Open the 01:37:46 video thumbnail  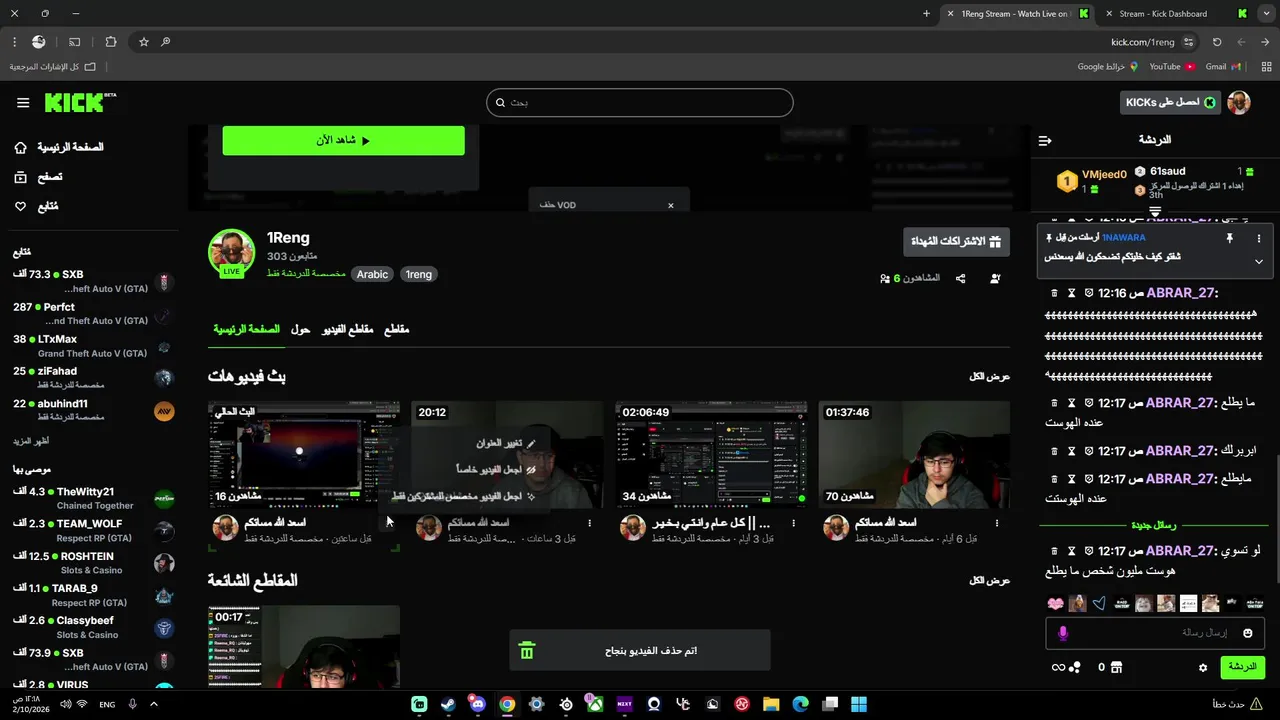[914, 455]
